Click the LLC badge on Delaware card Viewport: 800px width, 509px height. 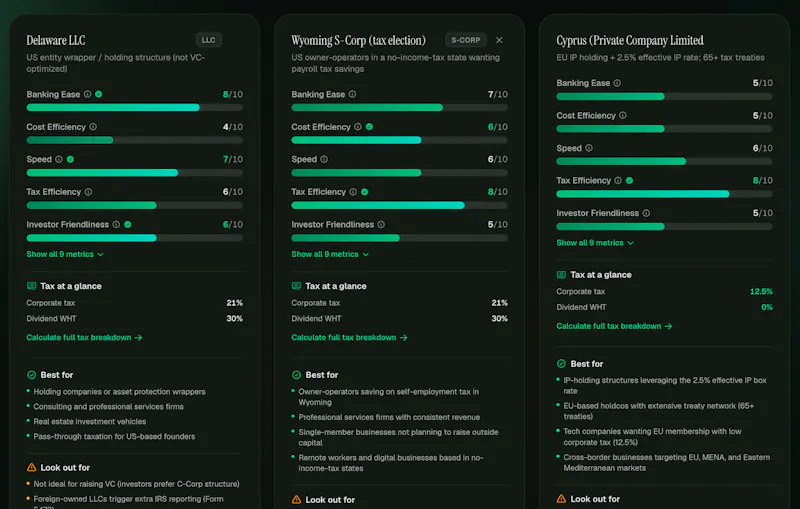tap(208, 40)
